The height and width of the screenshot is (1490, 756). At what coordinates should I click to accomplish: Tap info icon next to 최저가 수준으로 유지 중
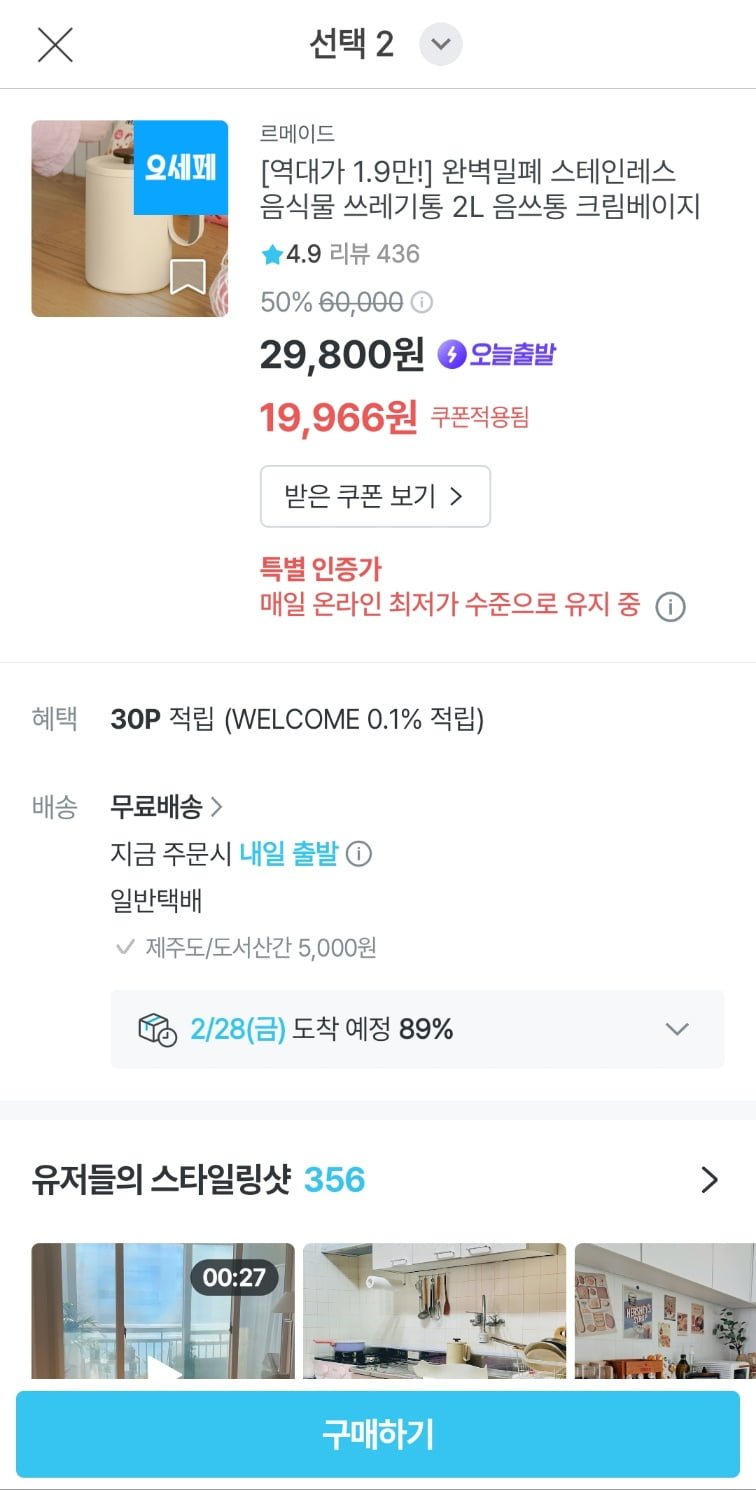670,607
